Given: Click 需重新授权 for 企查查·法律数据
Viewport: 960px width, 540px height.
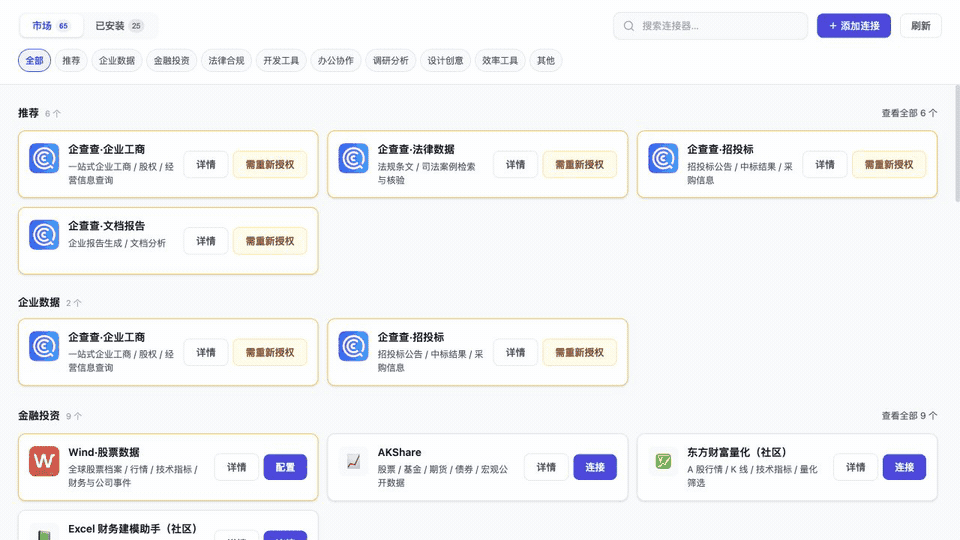Looking at the screenshot, I should pos(579,165).
